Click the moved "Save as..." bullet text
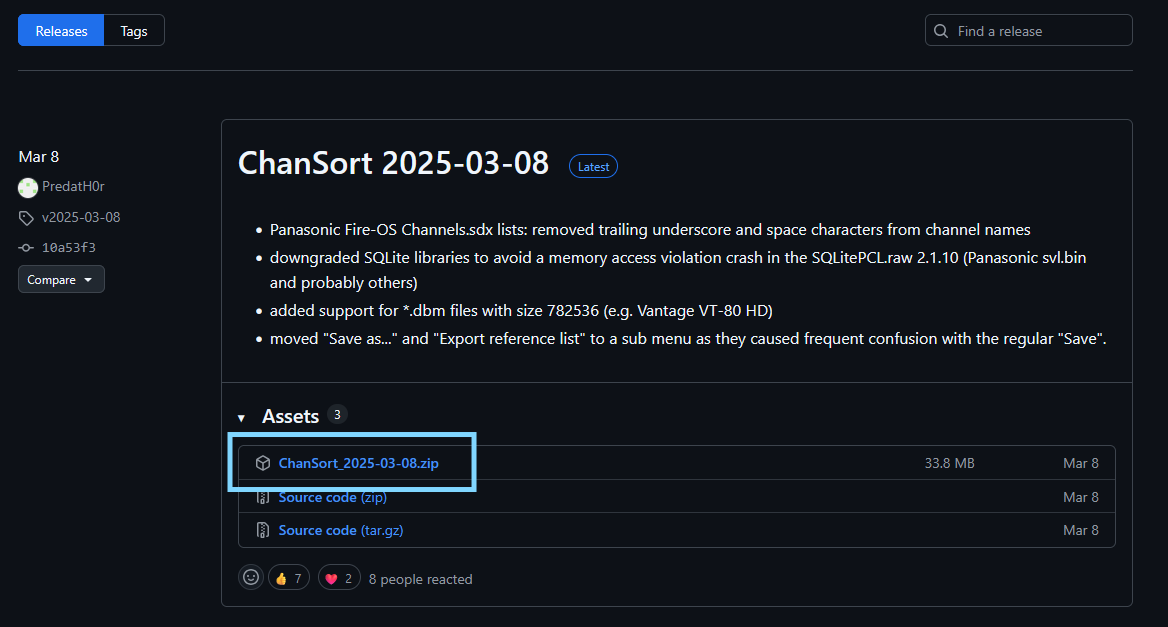The image size is (1168, 627). [x=688, y=339]
